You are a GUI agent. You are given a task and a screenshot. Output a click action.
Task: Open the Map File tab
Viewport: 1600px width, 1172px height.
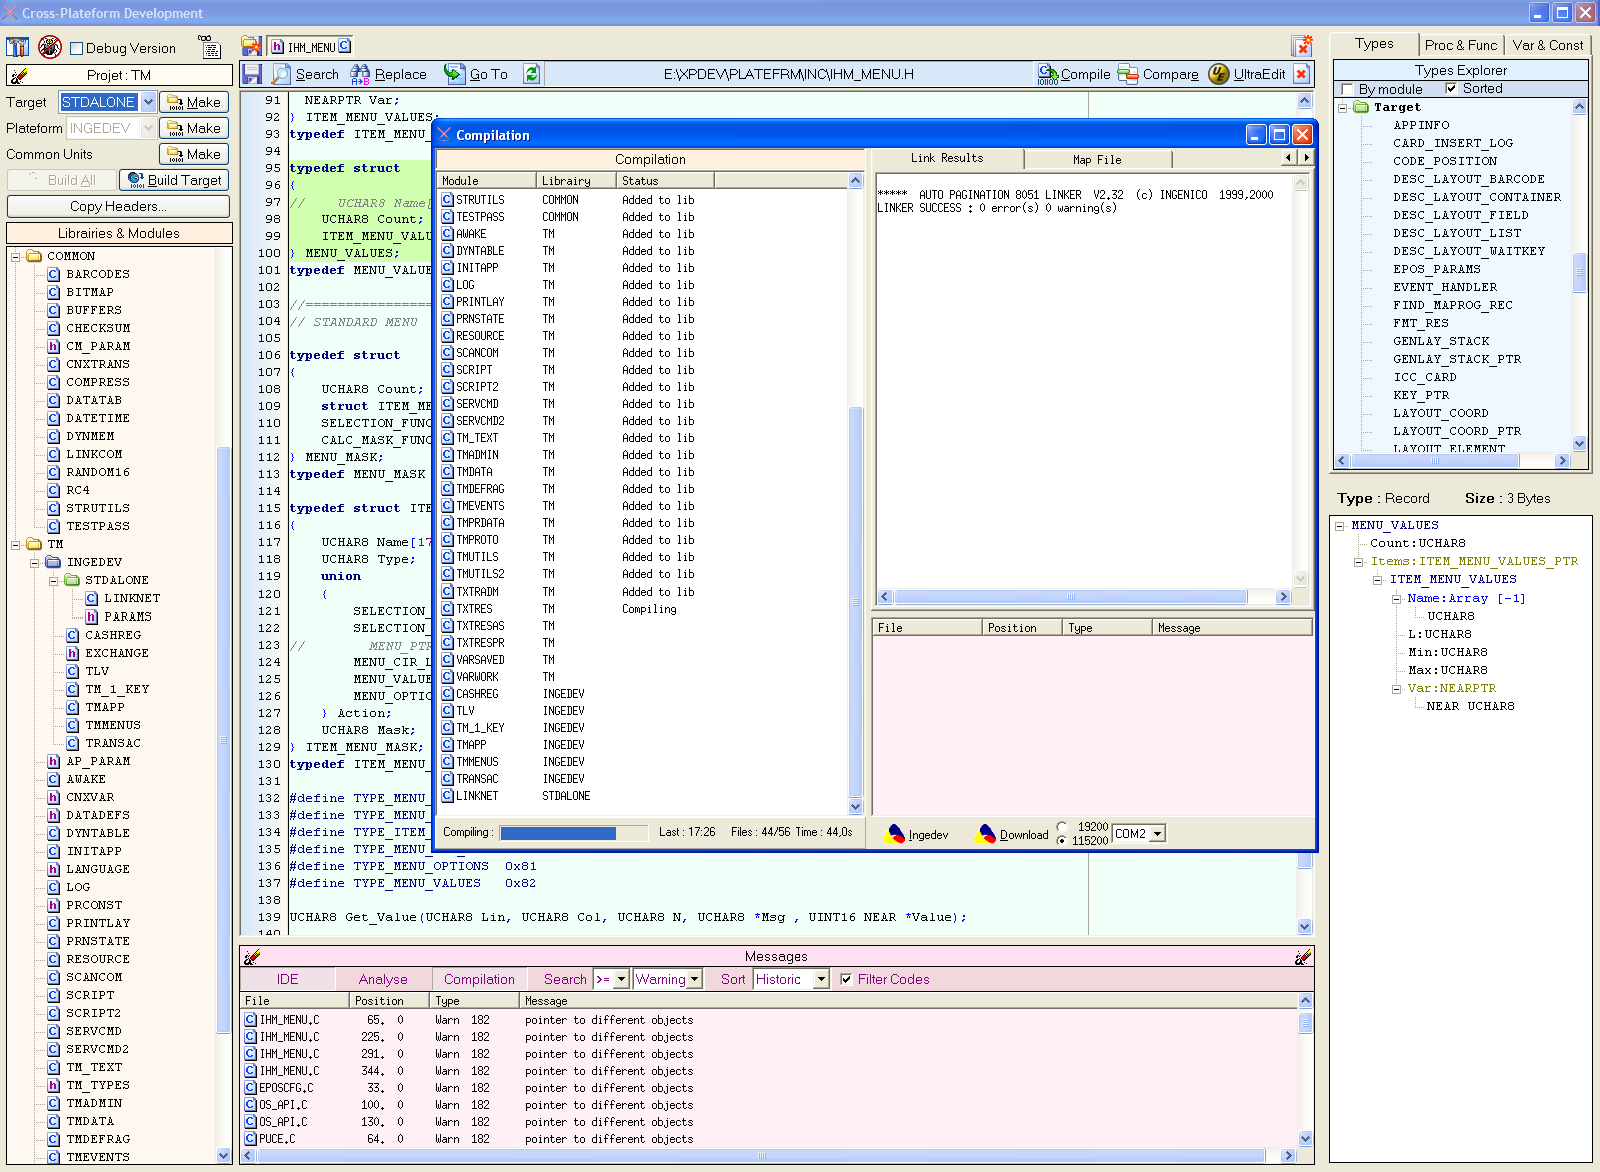(x=1096, y=159)
